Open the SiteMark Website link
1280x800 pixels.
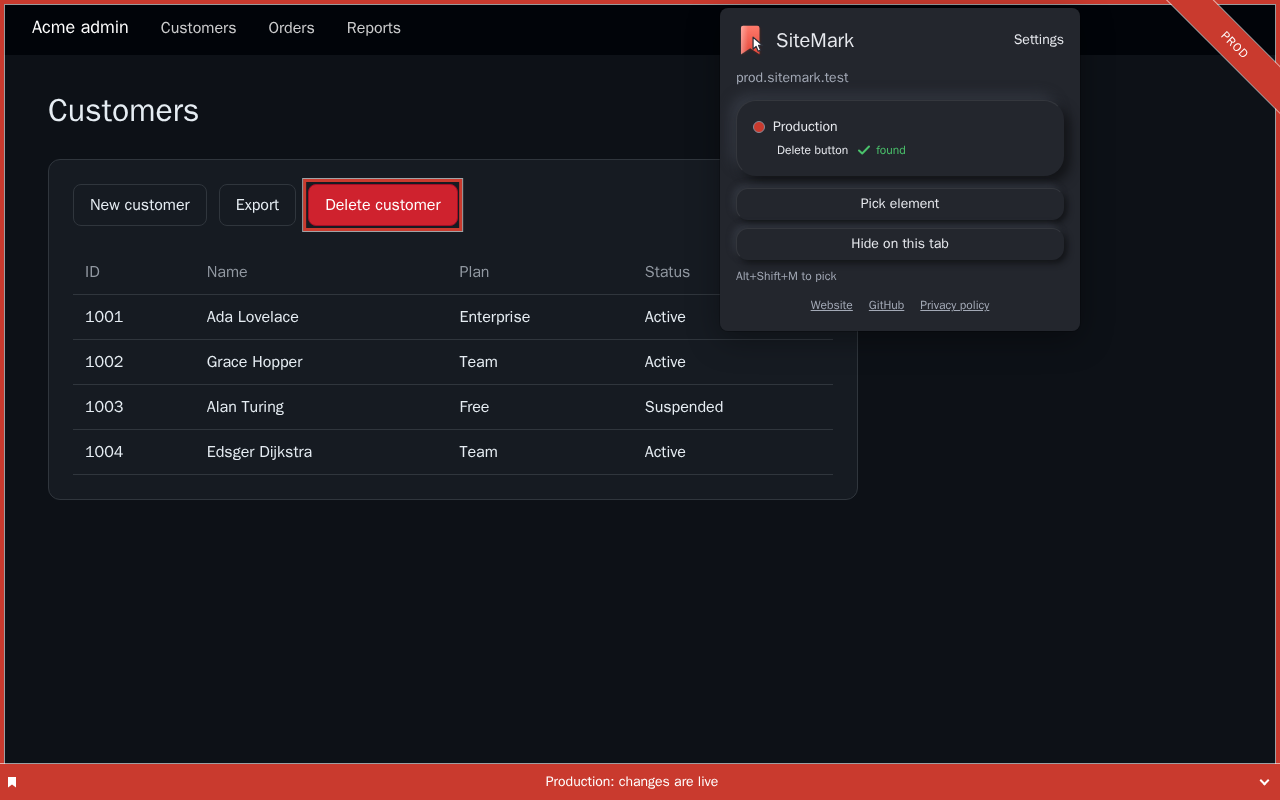pos(831,305)
